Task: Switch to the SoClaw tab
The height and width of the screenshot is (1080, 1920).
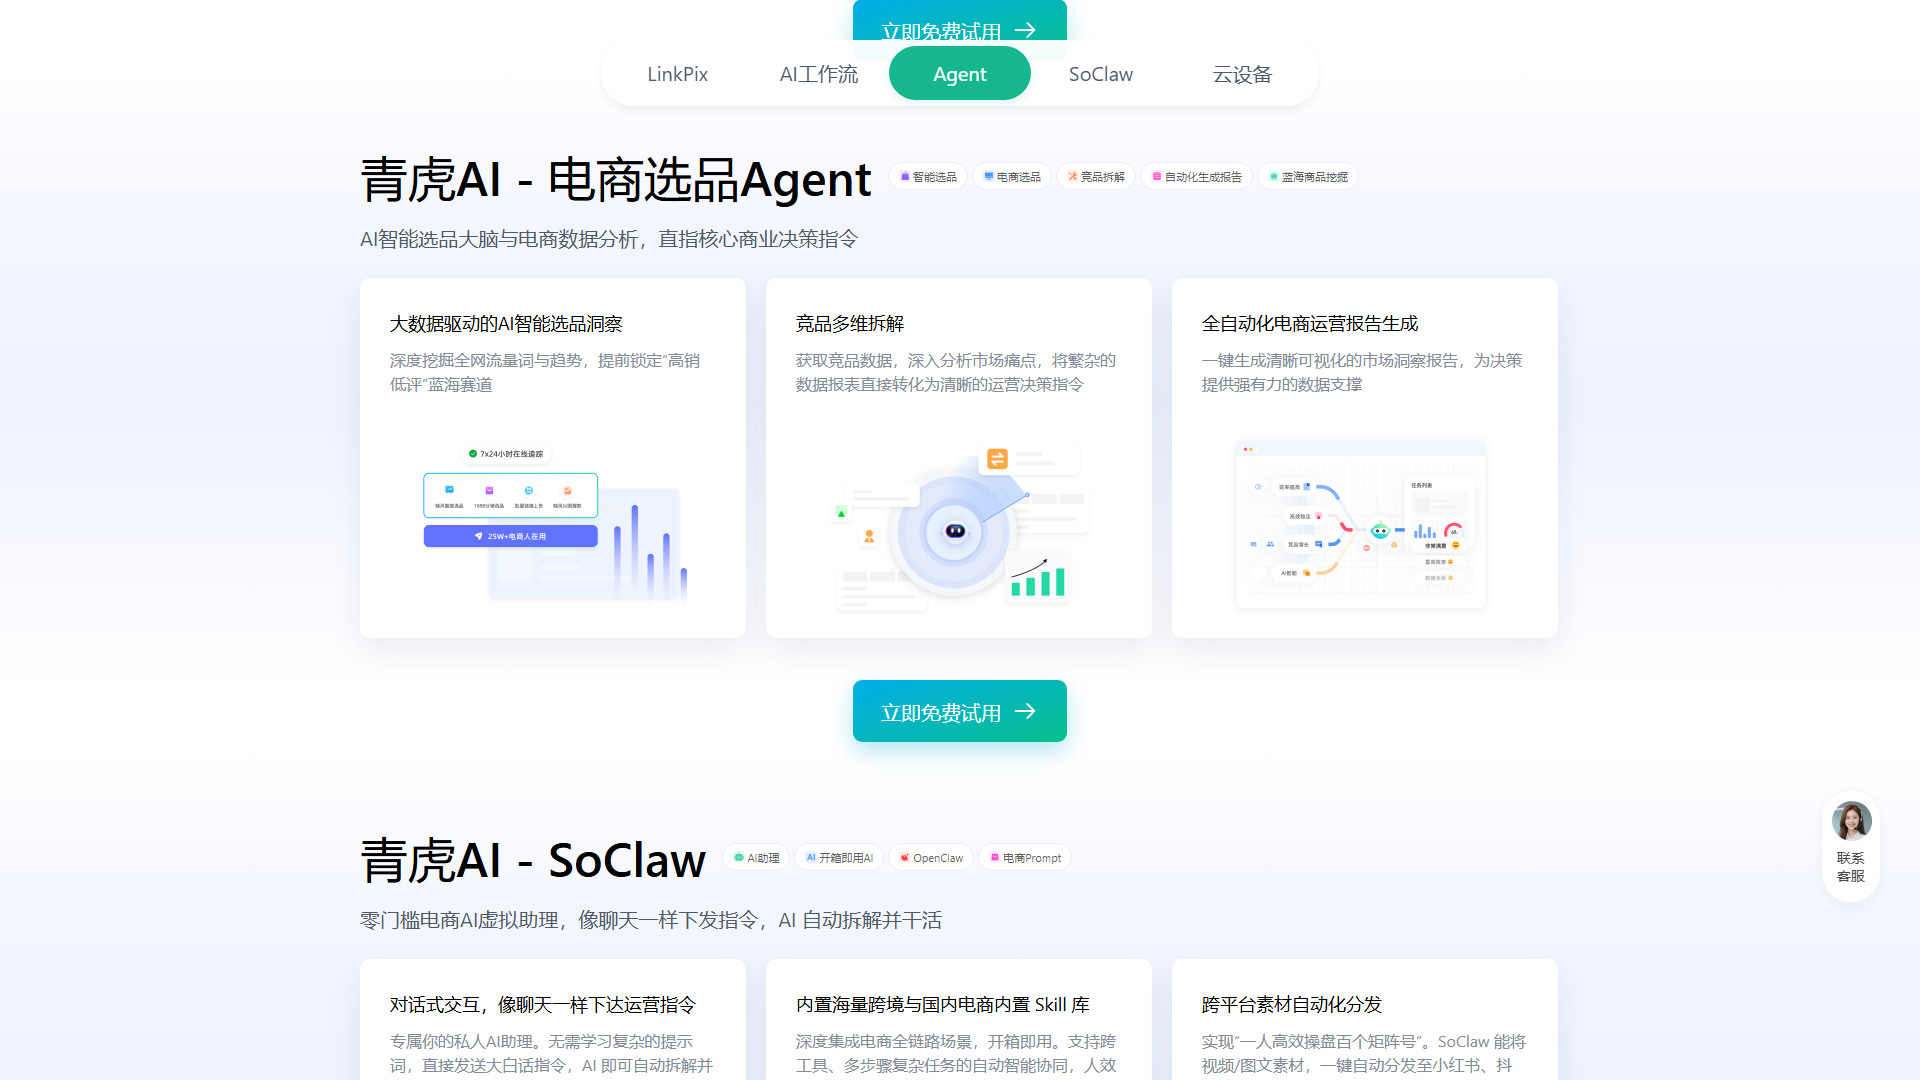Action: pos(1100,74)
